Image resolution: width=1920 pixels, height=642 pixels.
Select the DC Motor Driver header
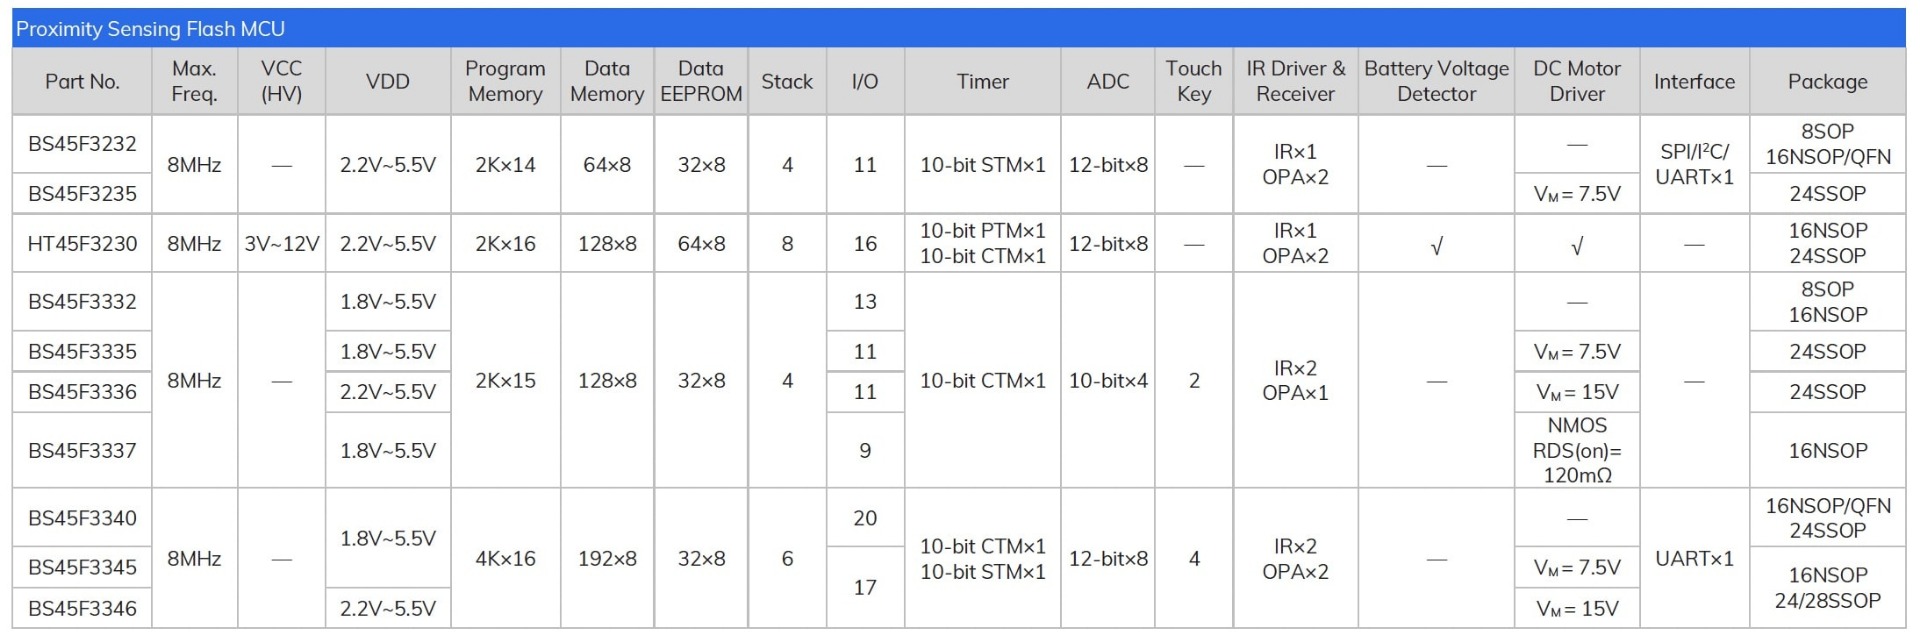coord(1577,81)
